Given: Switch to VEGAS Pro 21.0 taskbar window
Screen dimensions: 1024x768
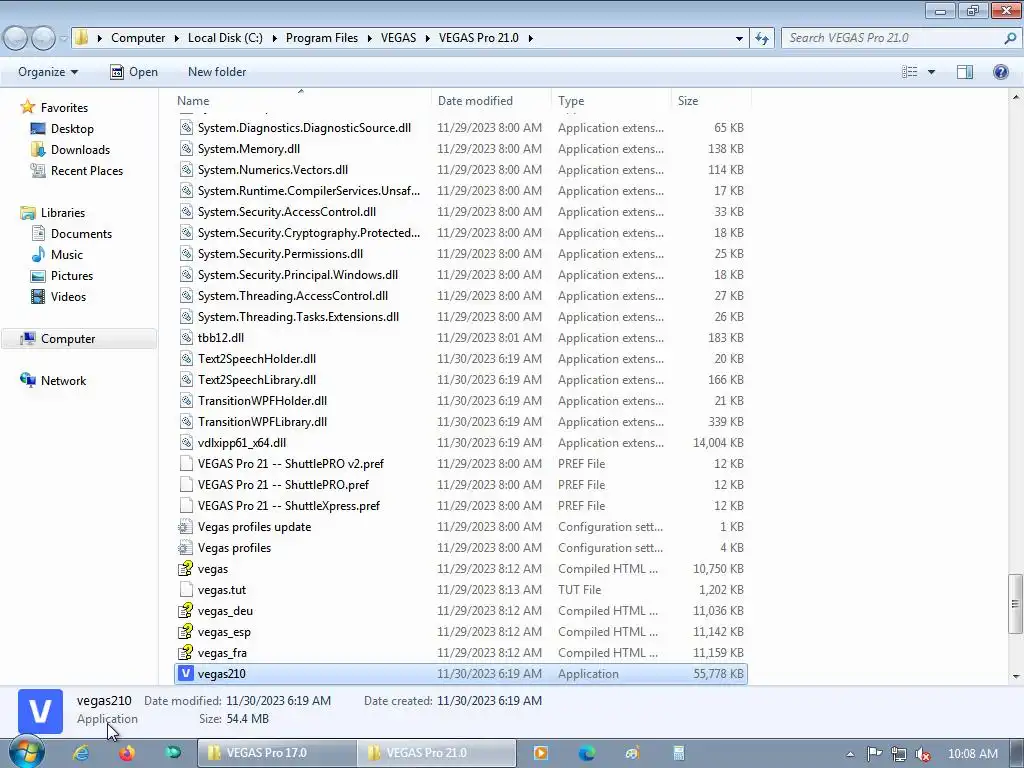Looking at the screenshot, I should pos(437,752).
